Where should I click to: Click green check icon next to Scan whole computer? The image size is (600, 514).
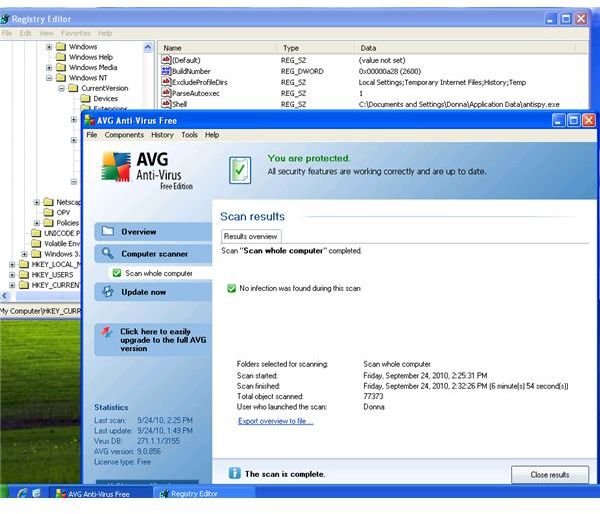pyautogui.click(x=117, y=273)
